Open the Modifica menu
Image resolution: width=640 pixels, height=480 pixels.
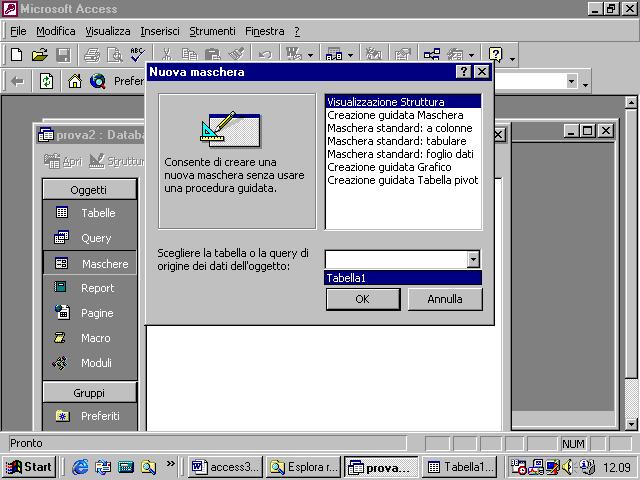click(x=56, y=31)
